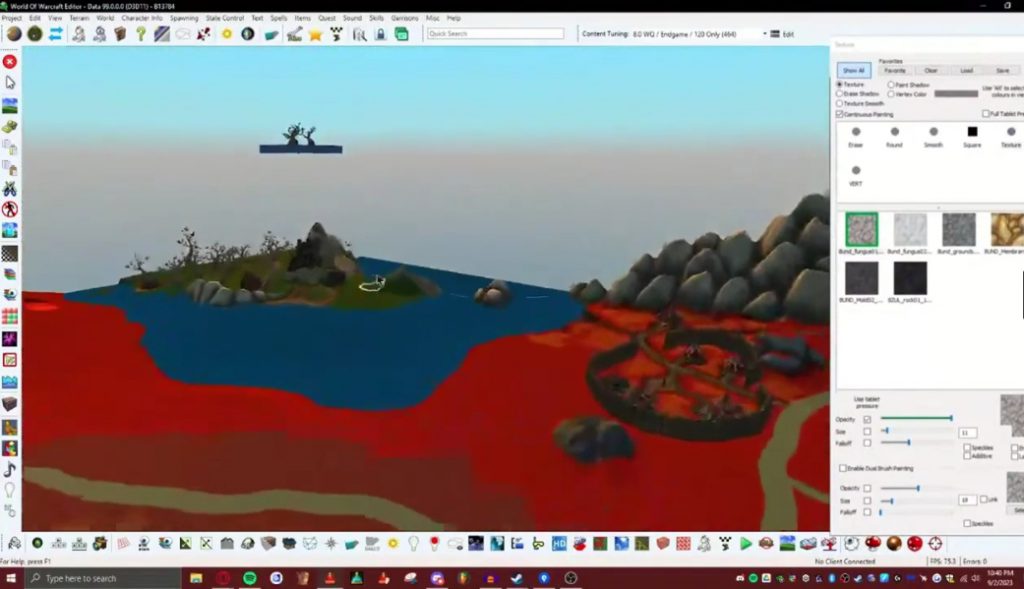Screen dimensions: 1024x589
Task: Select the green-bordered fungal texture thumbnail
Action: [x=861, y=229]
